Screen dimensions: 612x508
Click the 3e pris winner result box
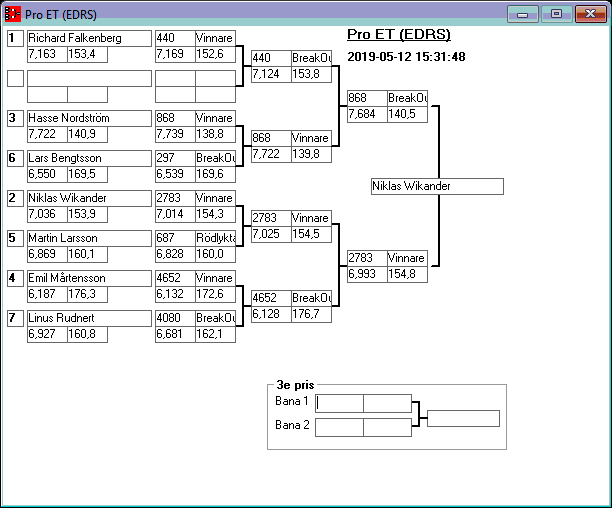[463, 418]
